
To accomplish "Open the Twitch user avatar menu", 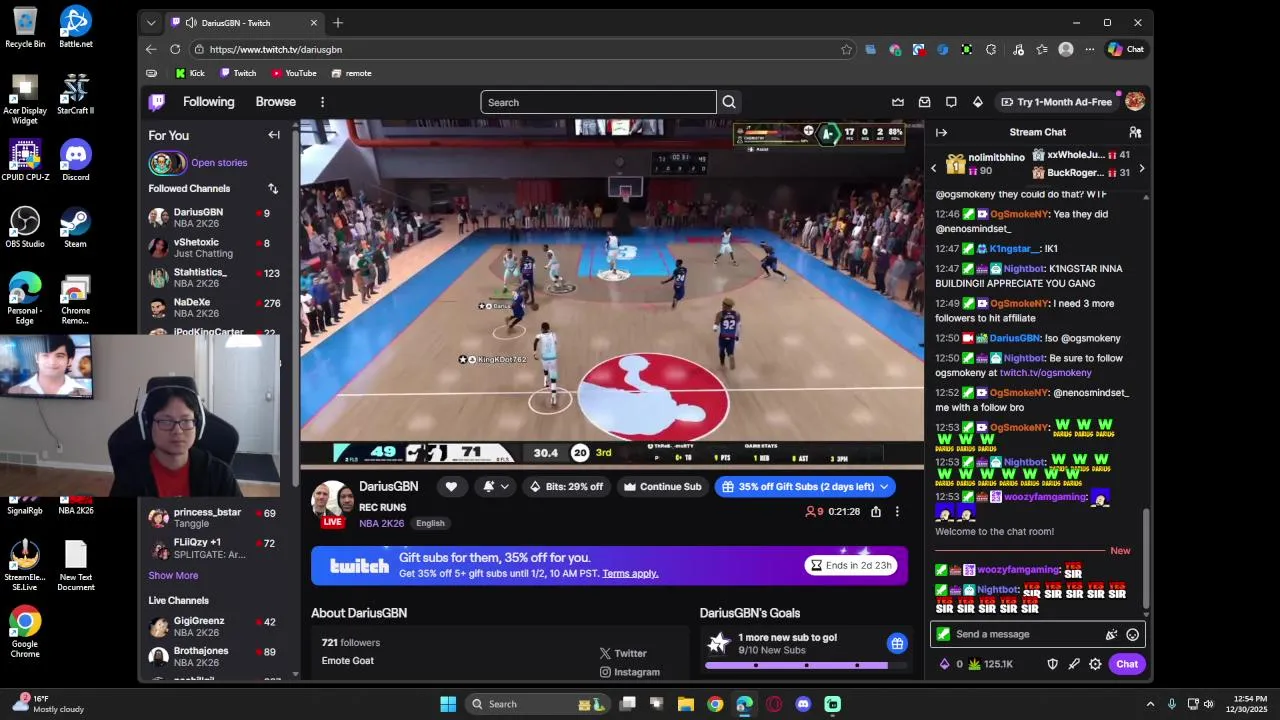I will point(1135,102).
